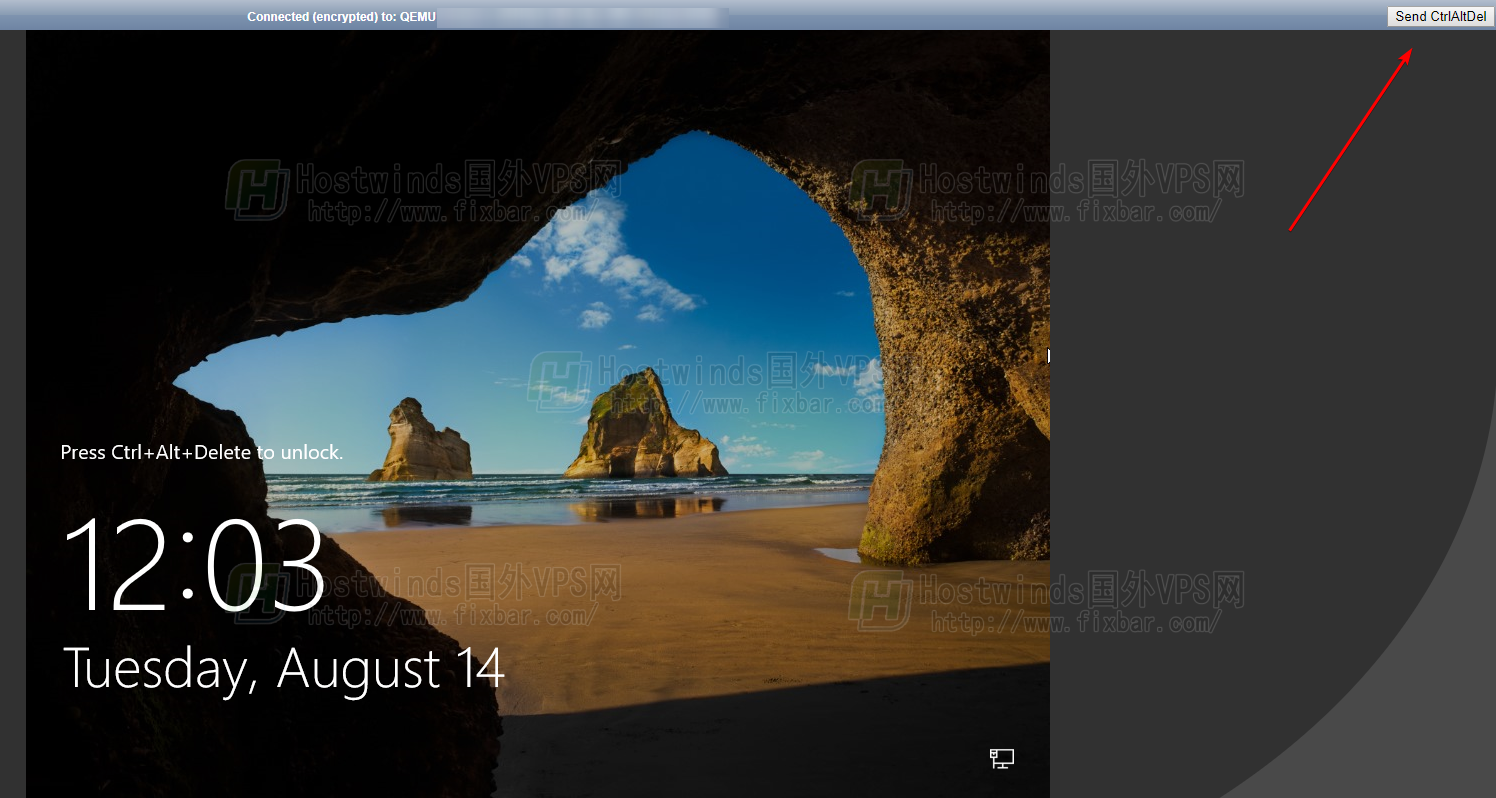This screenshot has width=1496, height=798.
Task: Open the network icon on lock screen
Action: point(1002,758)
